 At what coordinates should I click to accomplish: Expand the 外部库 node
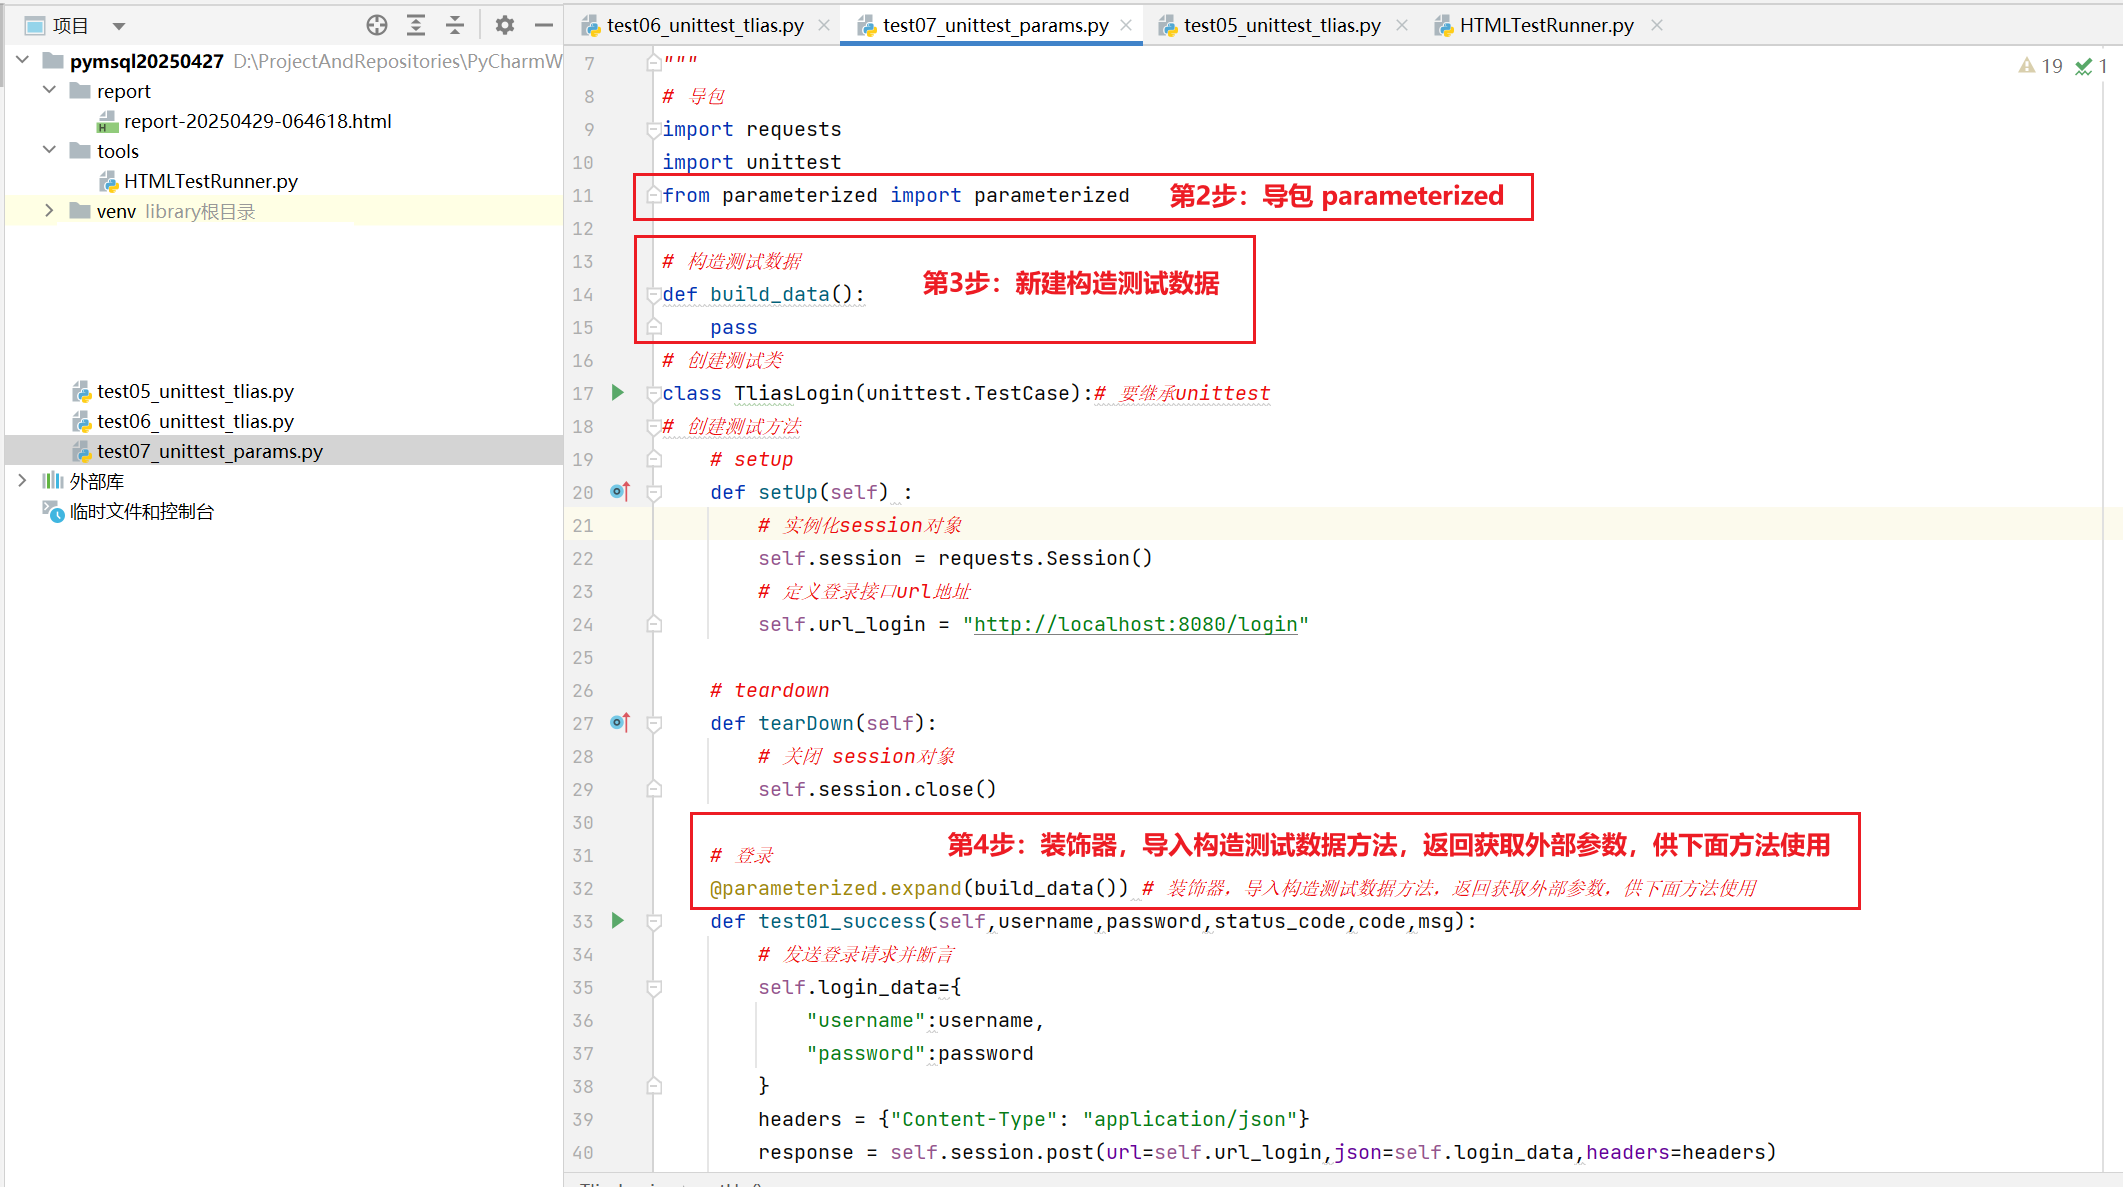pyautogui.click(x=22, y=481)
